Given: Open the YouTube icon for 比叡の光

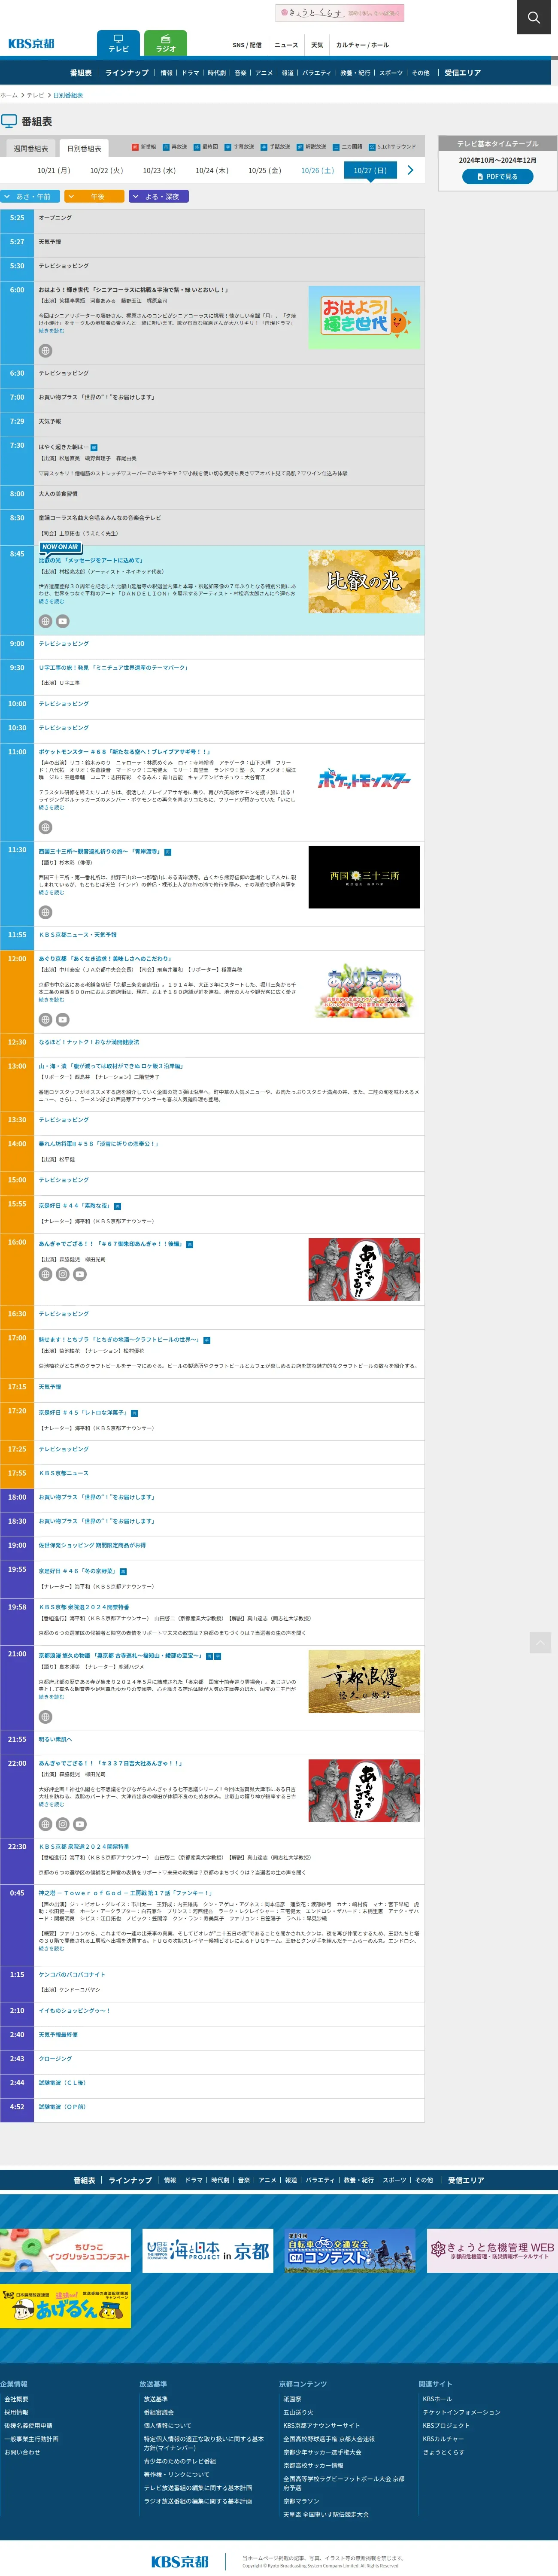Looking at the screenshot, I should pos(63,621).
